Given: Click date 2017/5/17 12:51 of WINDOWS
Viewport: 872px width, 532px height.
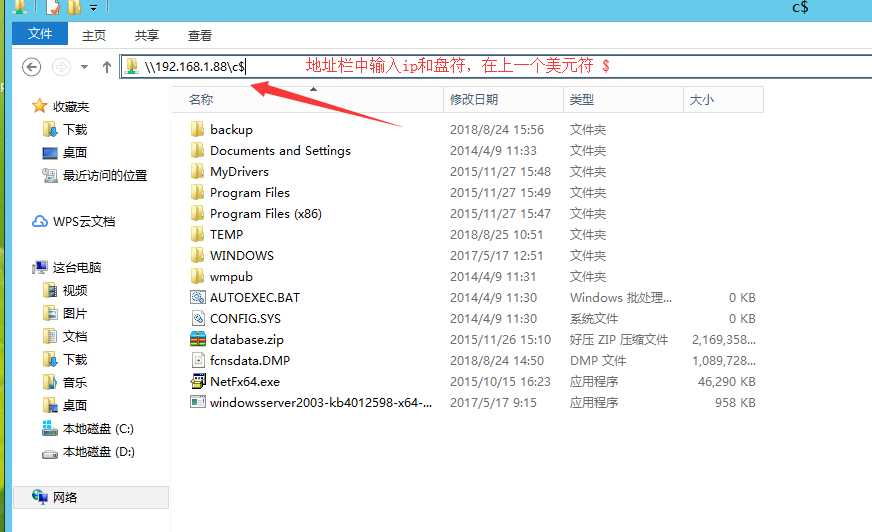Looking at the screenshot, I should pos(497,256).
